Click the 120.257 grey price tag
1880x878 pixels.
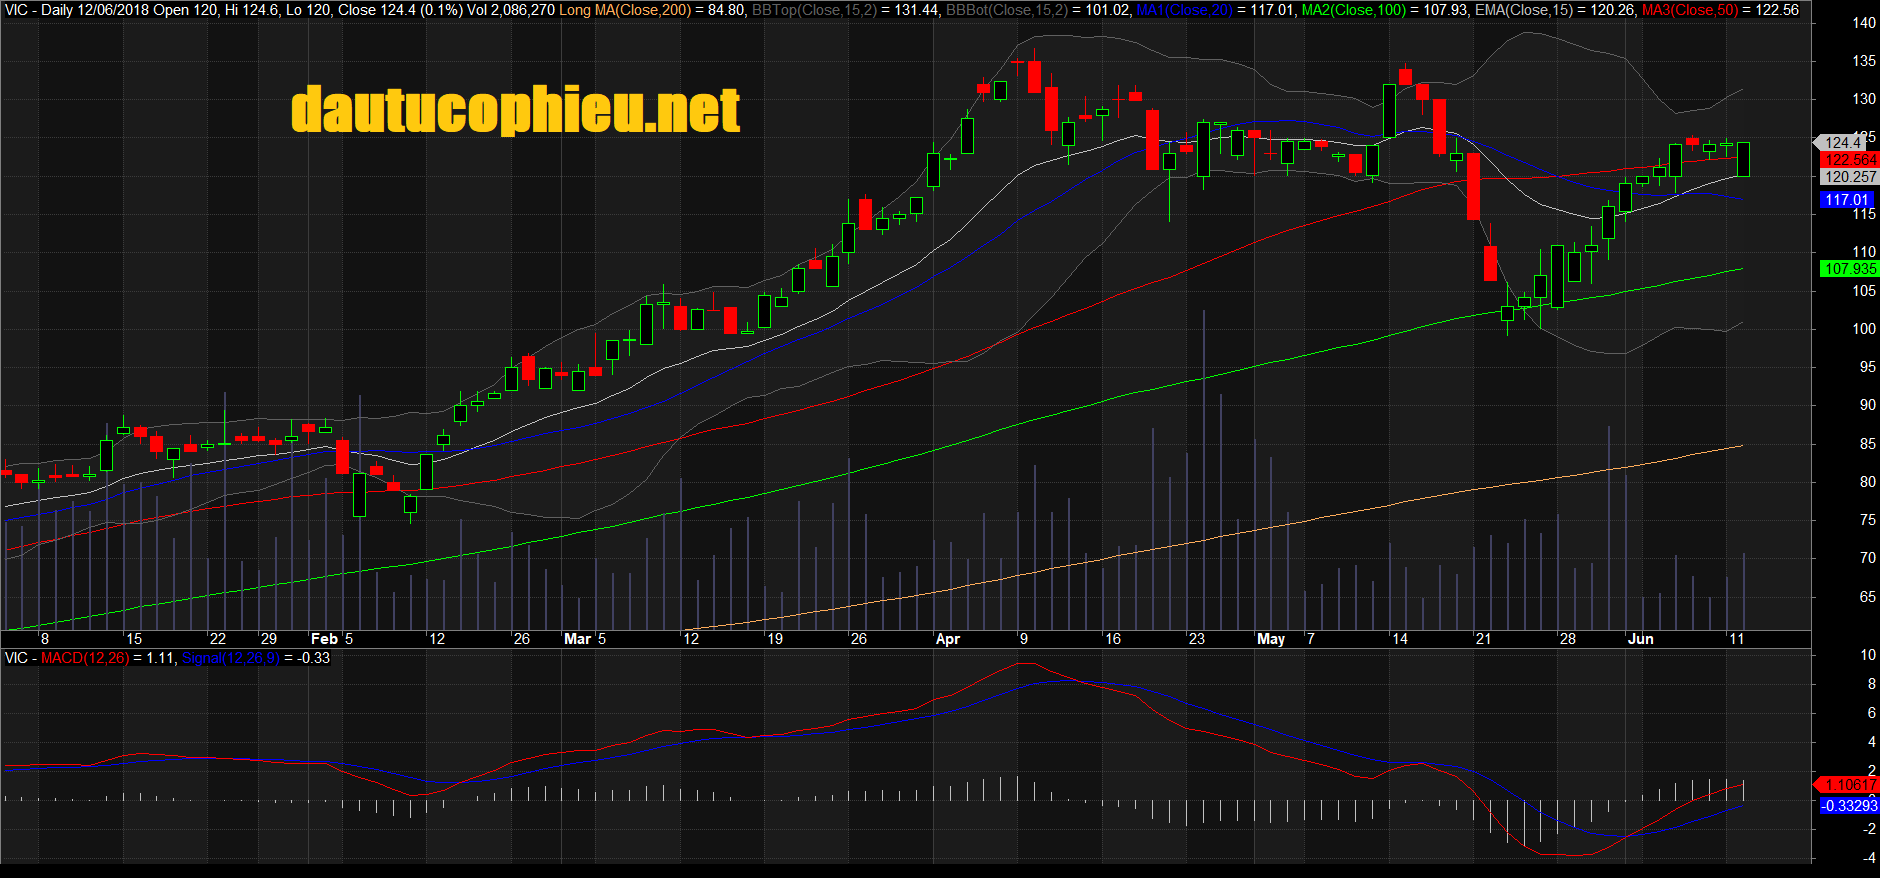click(x=1850, y=177)
